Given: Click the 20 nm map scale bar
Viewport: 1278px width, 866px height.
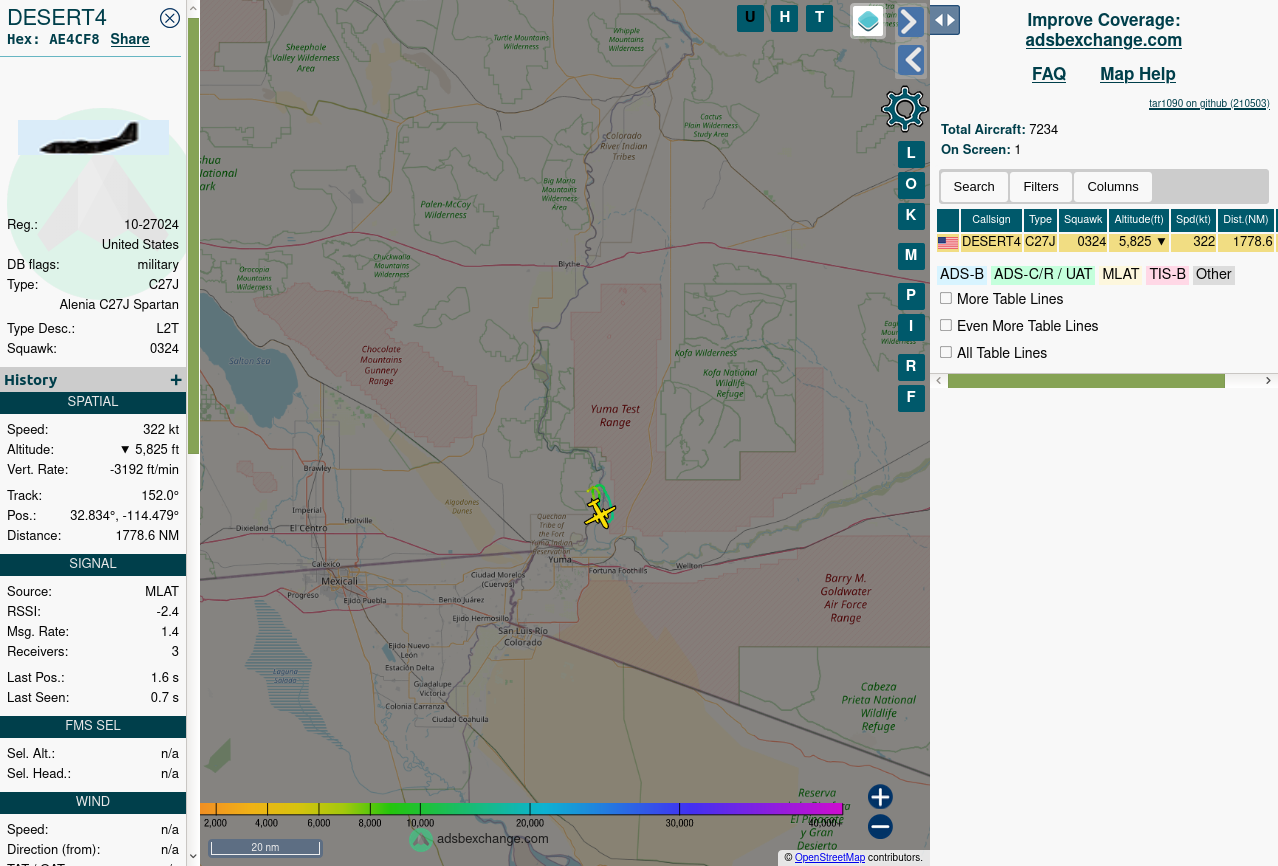Looking at the screenshot, I should (265, 848).
